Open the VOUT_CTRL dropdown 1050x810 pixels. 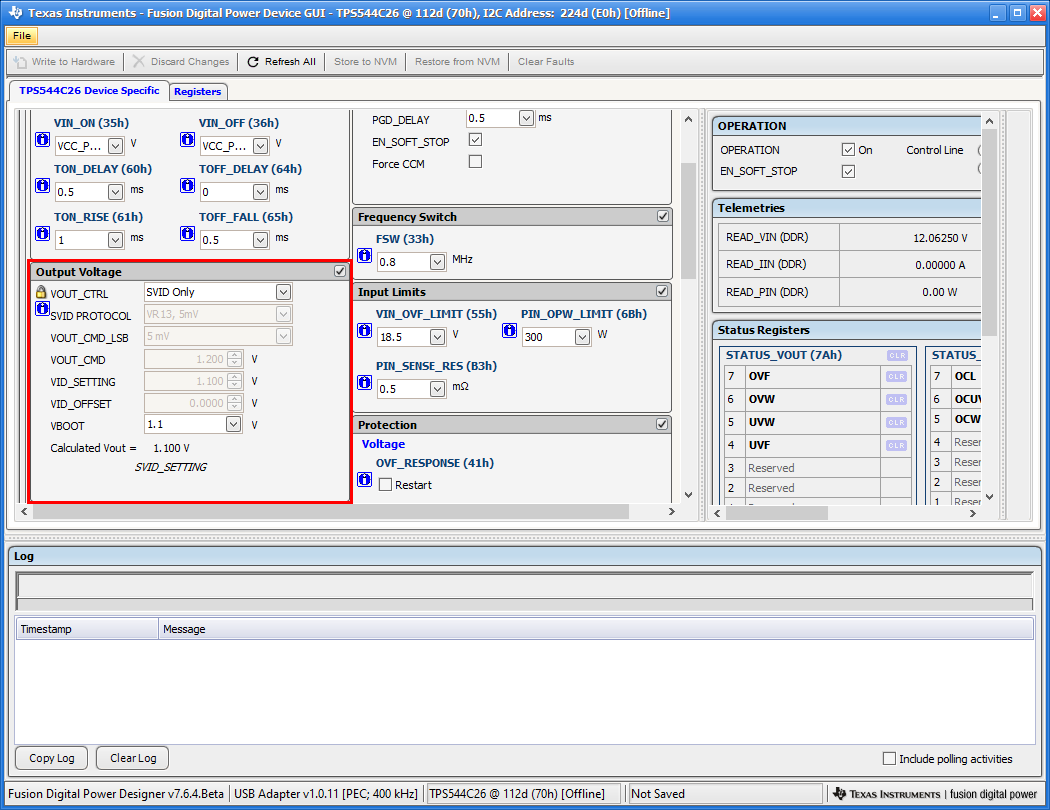point(283,292)
